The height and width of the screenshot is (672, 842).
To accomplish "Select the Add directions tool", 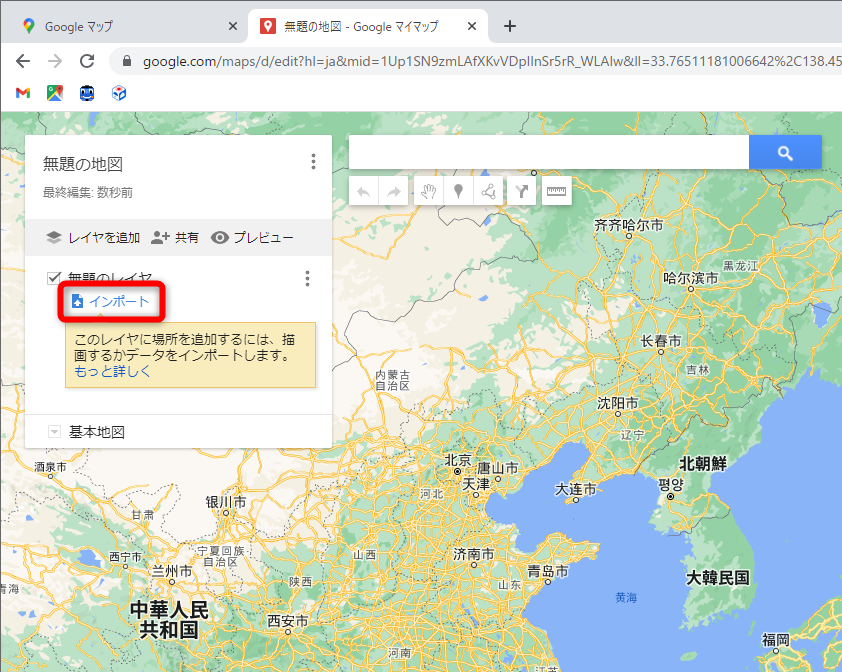I will coord(521,191).
